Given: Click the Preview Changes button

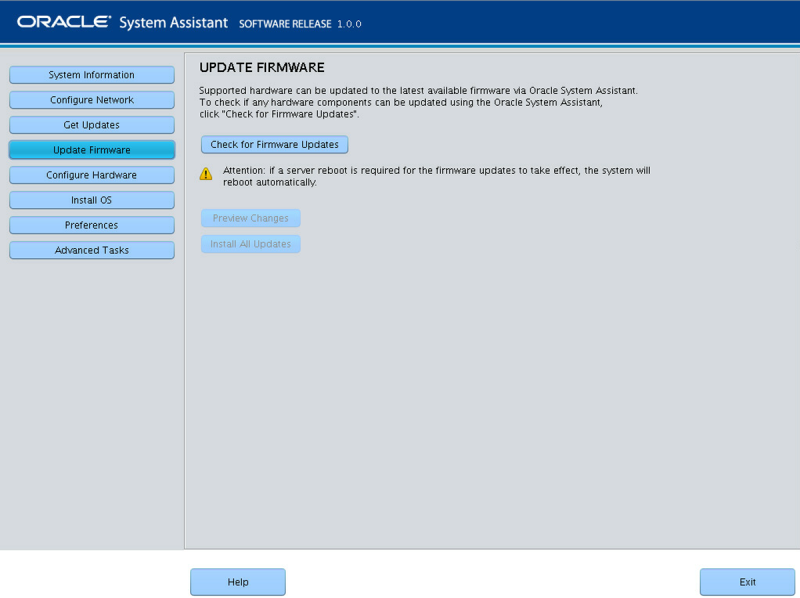Looking at the screenshot, I should point(250,218).
